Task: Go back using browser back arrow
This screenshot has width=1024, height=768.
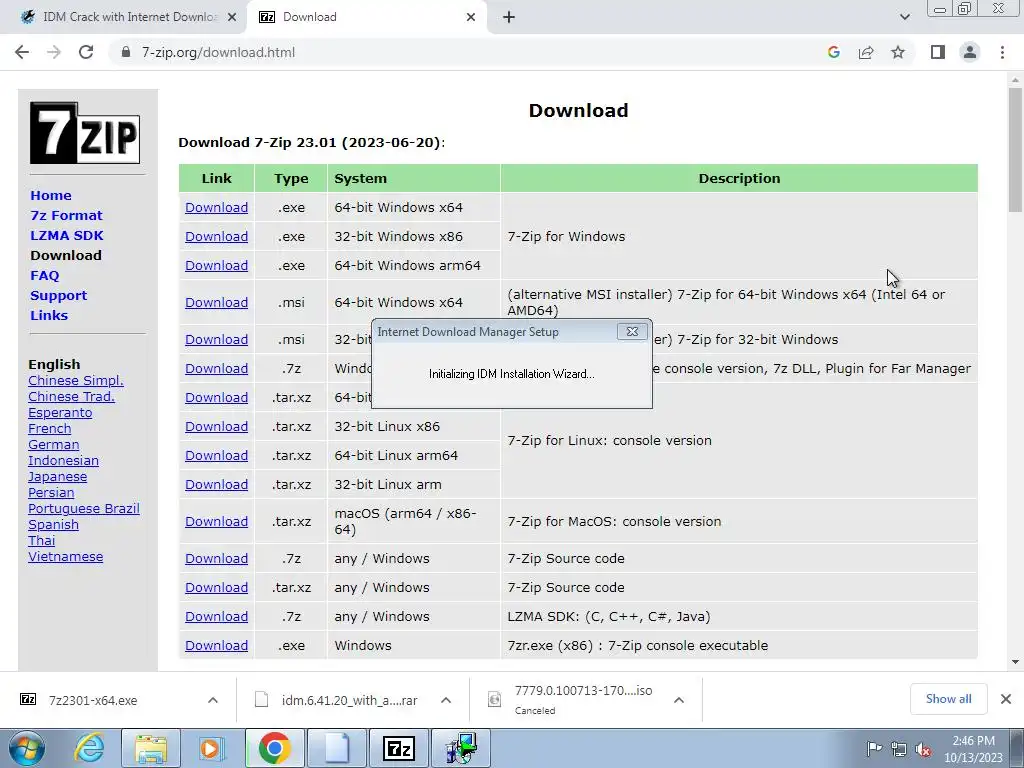Action: click(x=22, y=52)
